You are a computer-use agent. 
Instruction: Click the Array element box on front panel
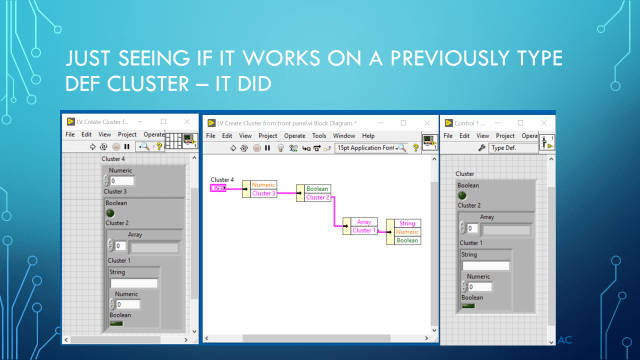point(154,248)
